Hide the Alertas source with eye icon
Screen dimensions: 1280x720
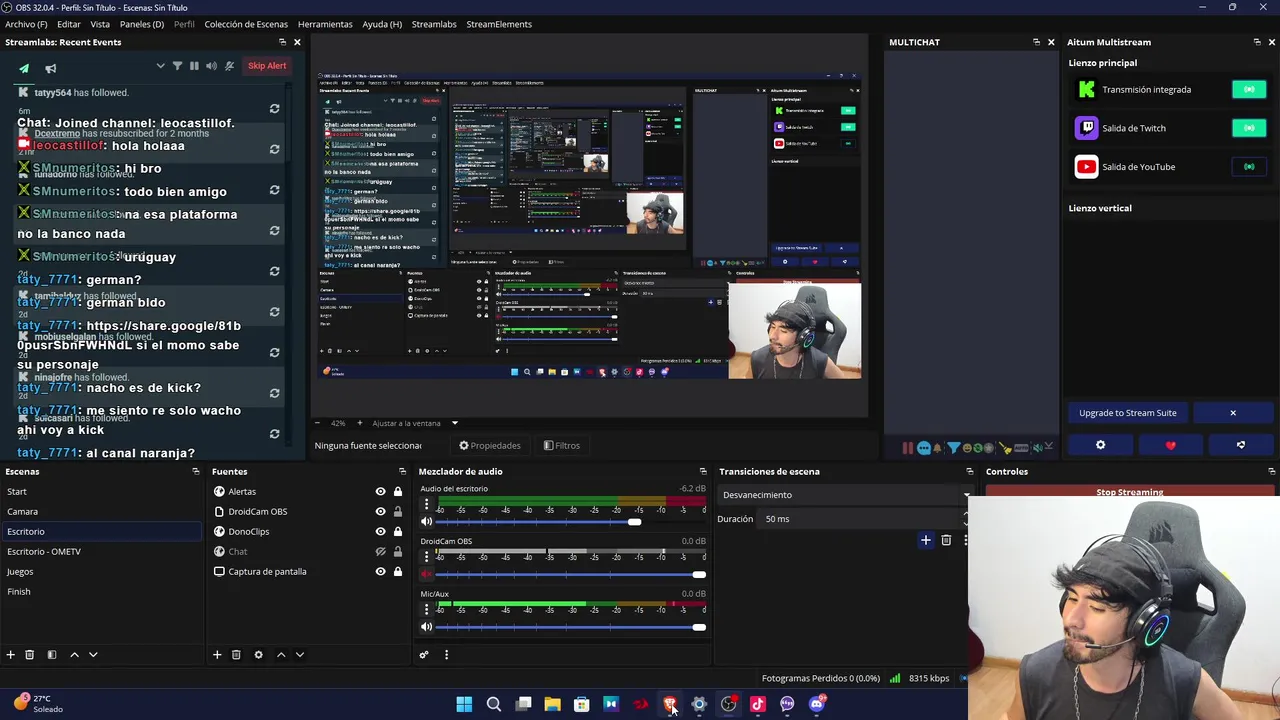coord(380,491)
